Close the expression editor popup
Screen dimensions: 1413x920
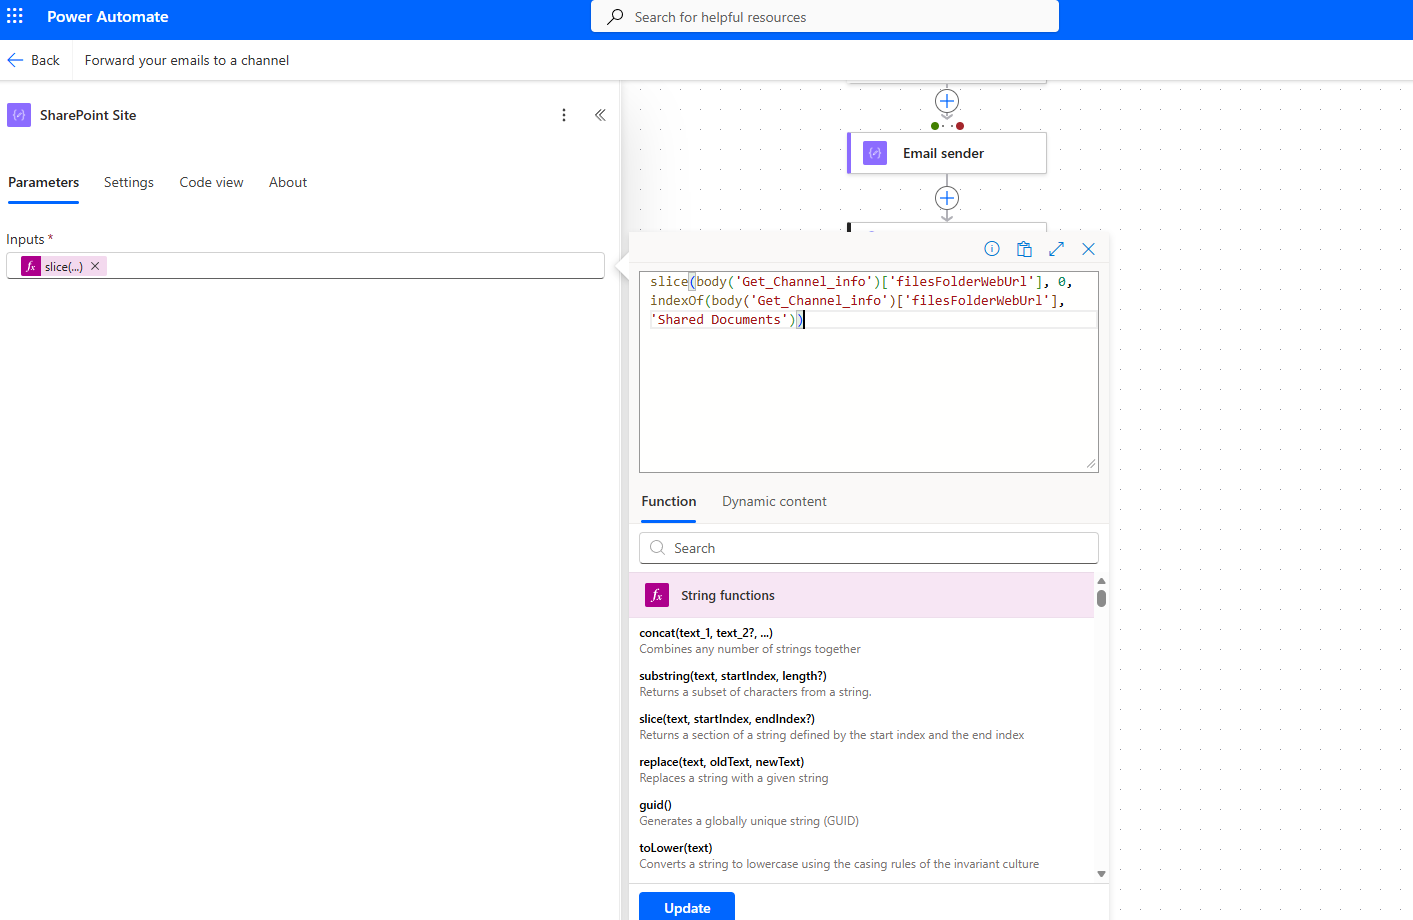1088,249
